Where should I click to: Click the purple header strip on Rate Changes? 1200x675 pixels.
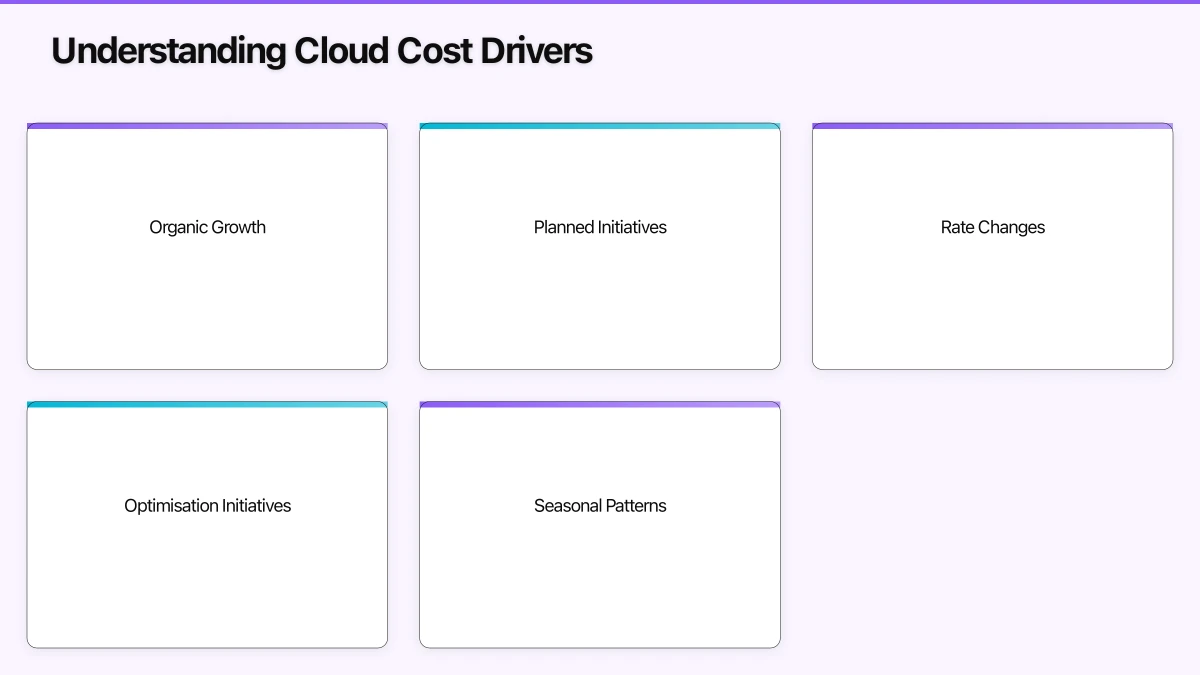tap(992, 126)
